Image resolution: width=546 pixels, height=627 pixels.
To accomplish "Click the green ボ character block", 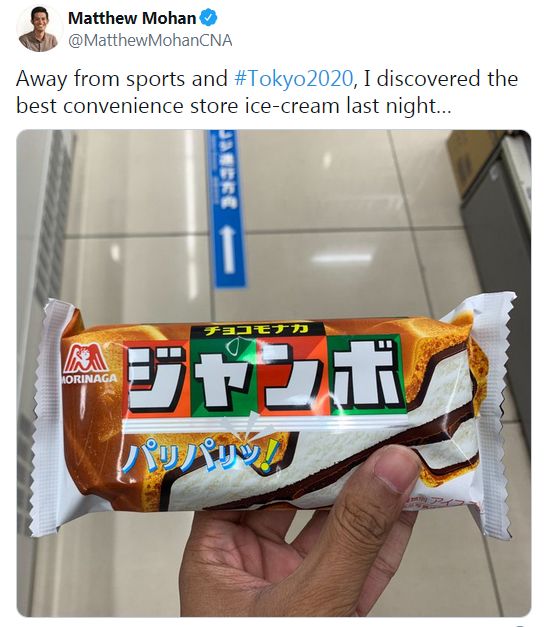I will (x=368, y=375).
